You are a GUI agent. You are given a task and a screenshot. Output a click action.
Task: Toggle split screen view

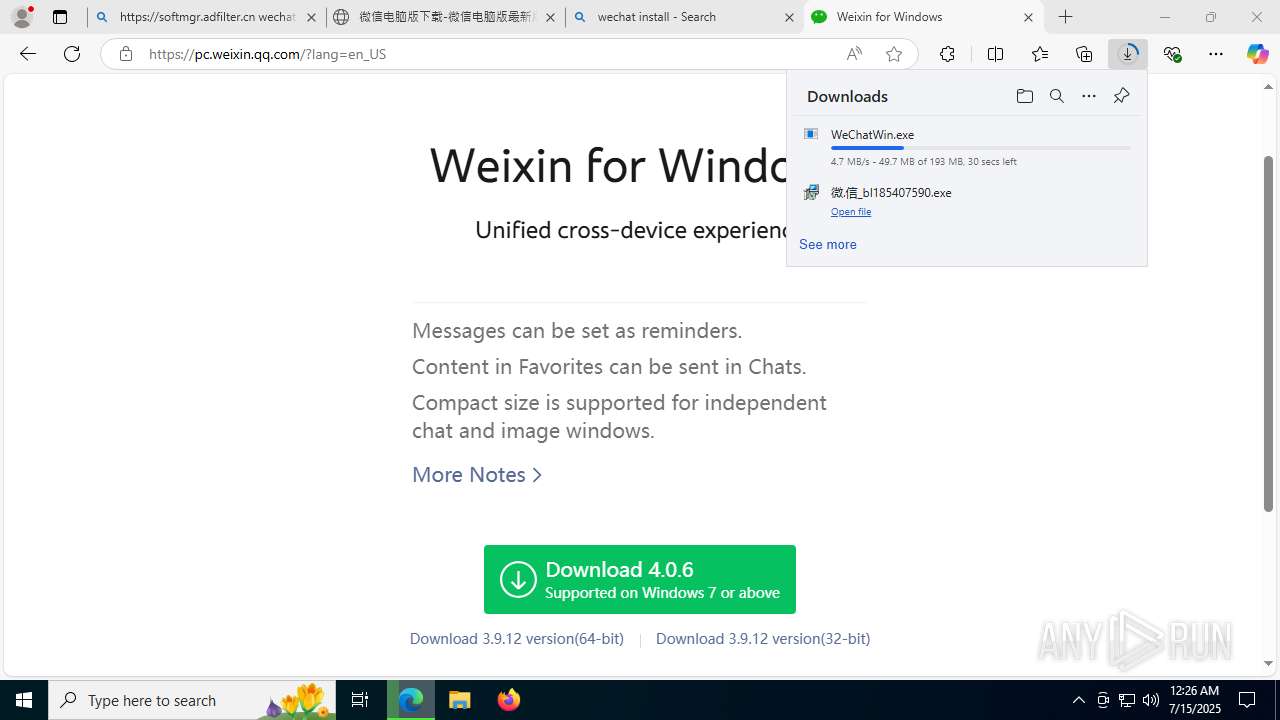point(995,54)
